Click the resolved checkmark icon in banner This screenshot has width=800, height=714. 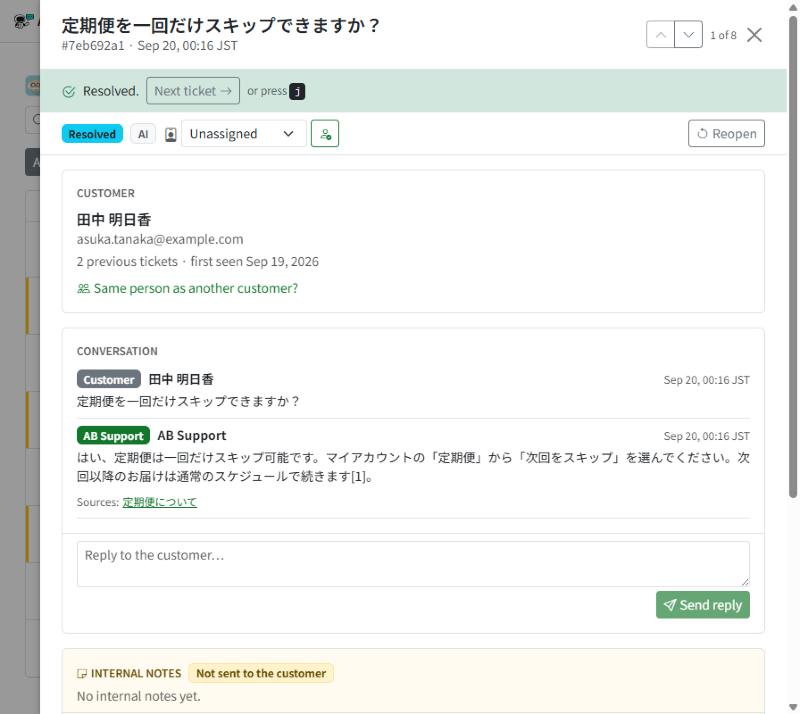(x=68, y=92)
